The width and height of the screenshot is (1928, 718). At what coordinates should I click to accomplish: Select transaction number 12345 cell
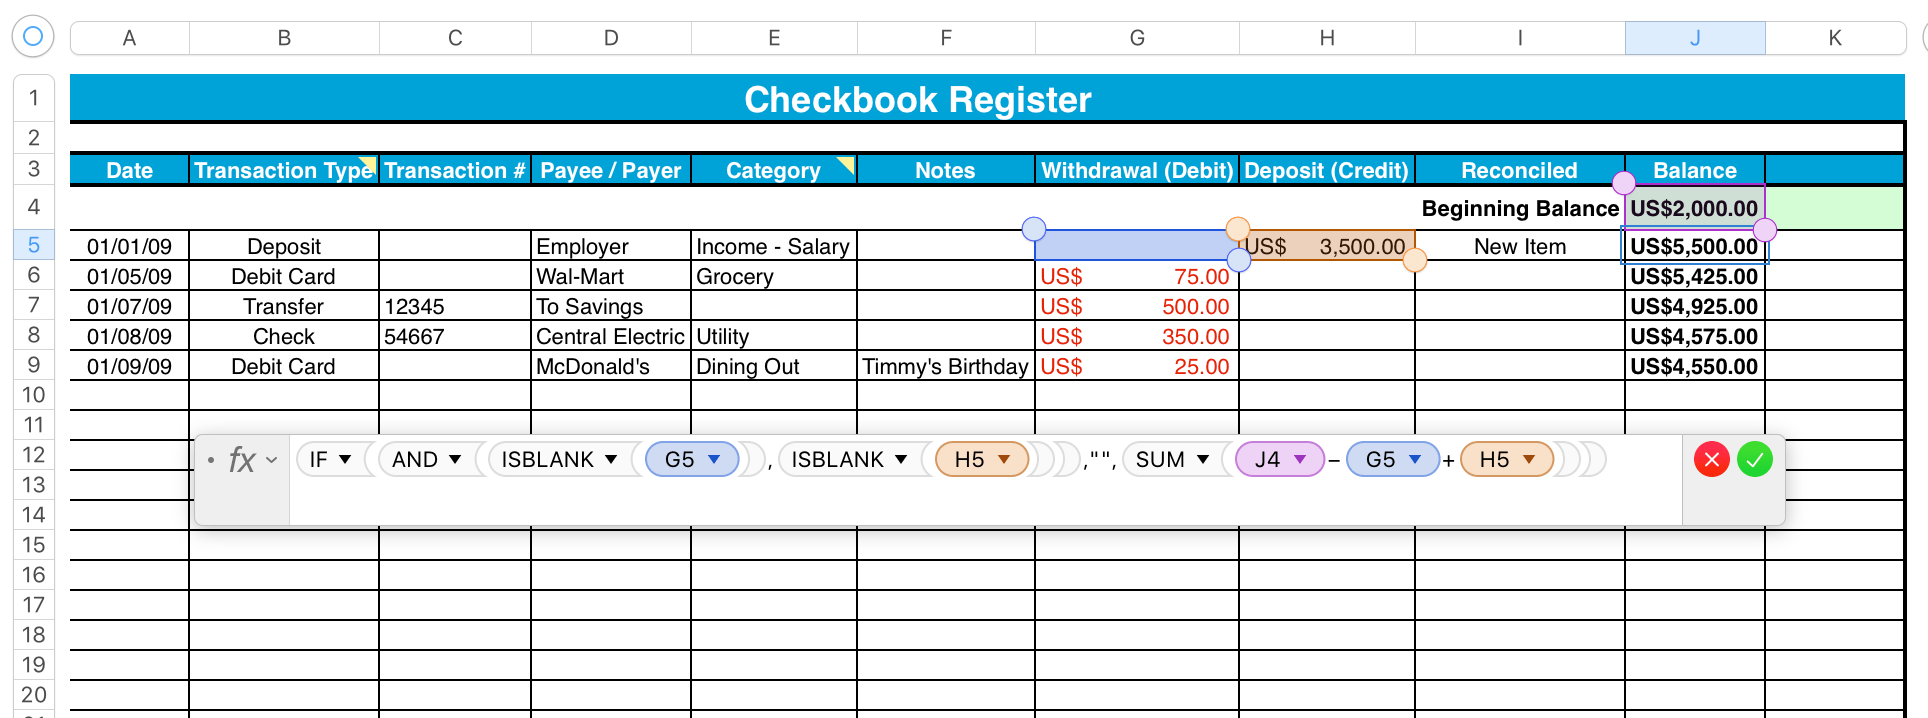(x=455, y=306)
